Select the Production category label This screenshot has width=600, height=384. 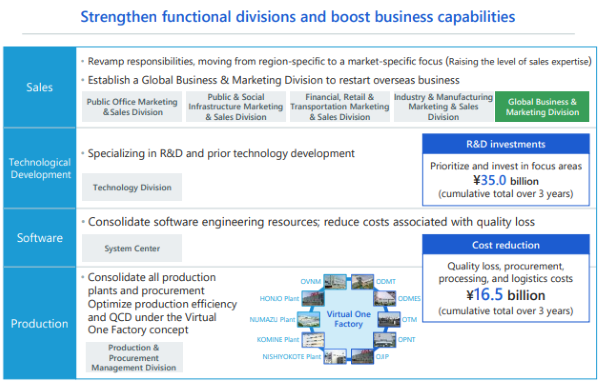(x=39, y=324)
